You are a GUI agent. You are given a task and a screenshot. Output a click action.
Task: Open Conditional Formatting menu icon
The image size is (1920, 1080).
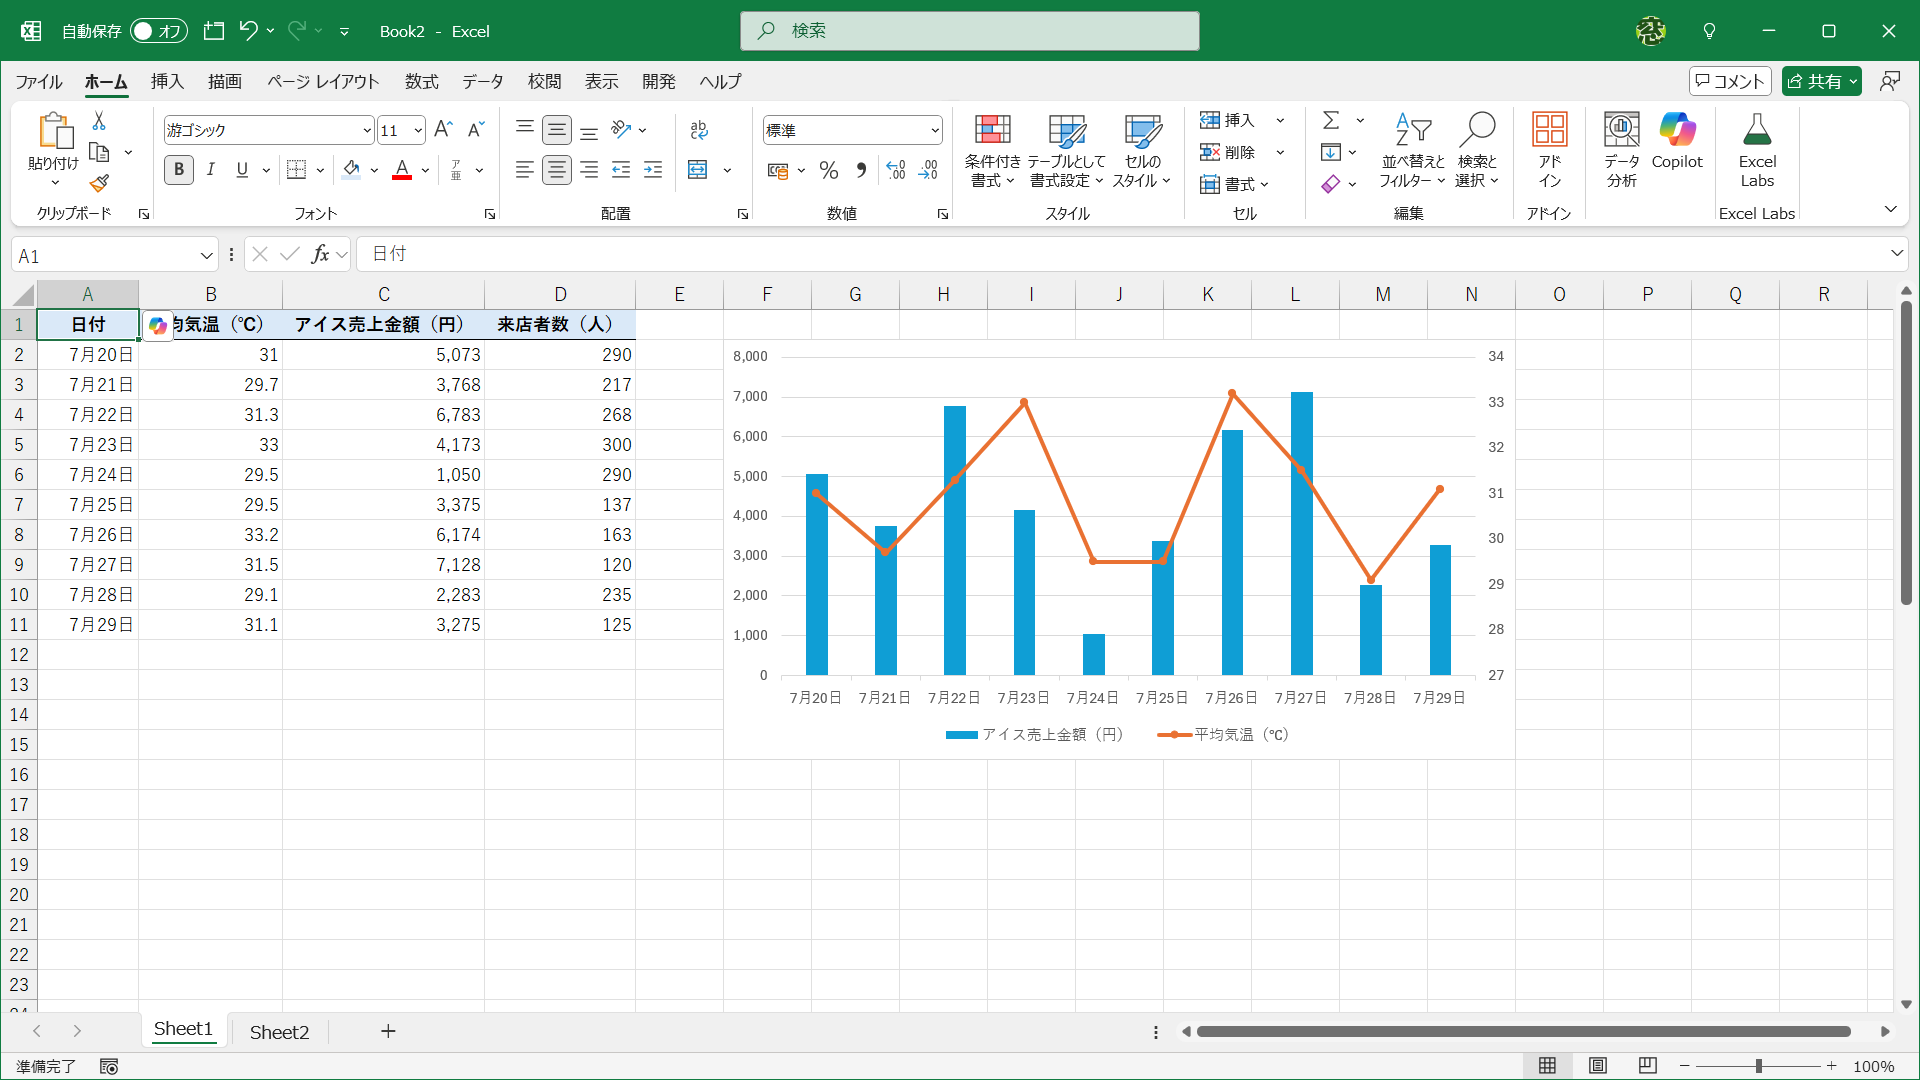pyautogui.click(x=992, y=131)
